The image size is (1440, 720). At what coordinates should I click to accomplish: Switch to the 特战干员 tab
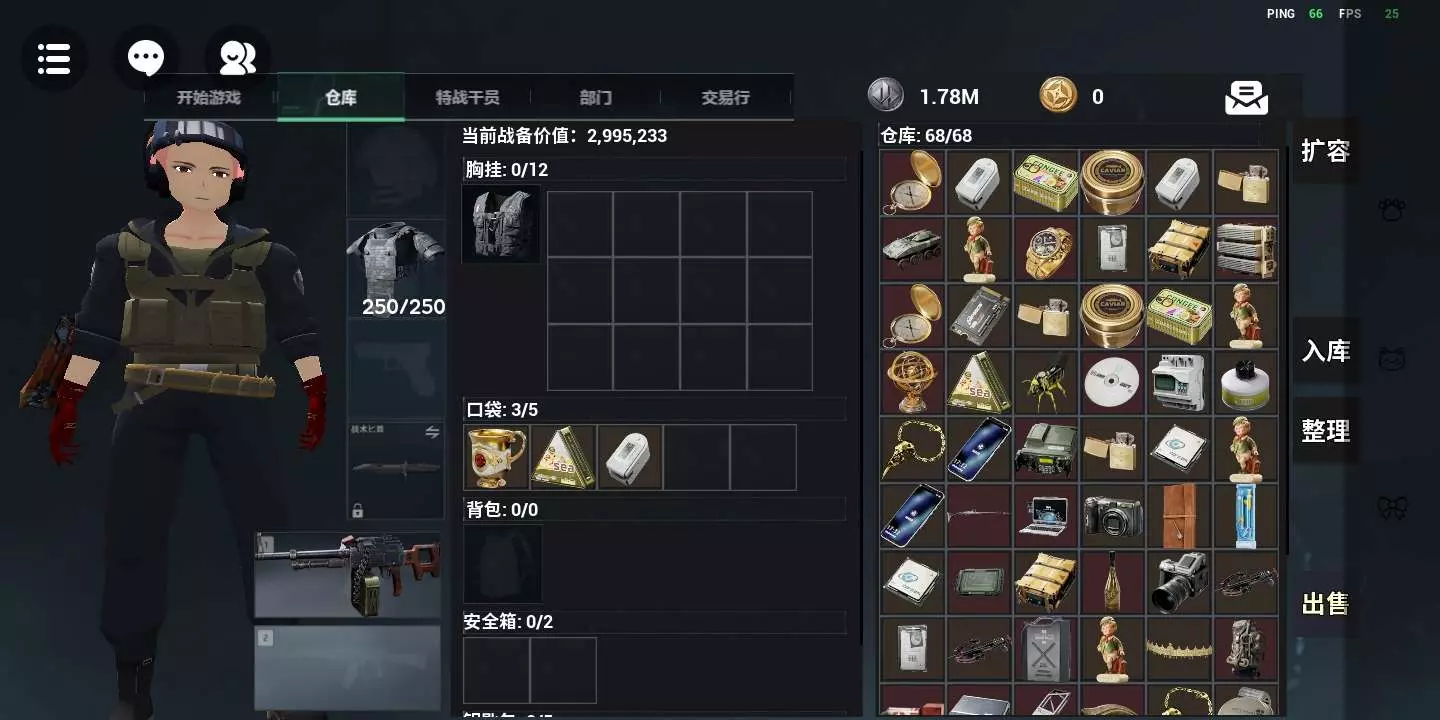tap(467, 98)
